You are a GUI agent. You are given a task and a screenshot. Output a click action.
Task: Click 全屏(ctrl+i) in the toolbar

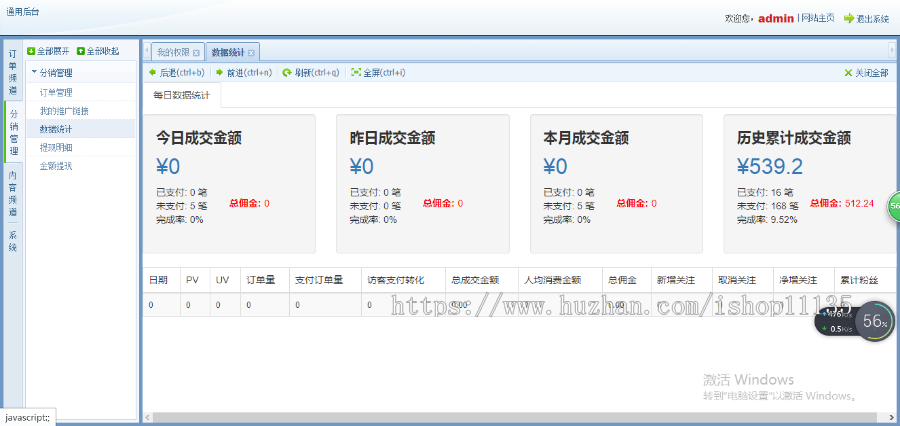tap(378, 73)
